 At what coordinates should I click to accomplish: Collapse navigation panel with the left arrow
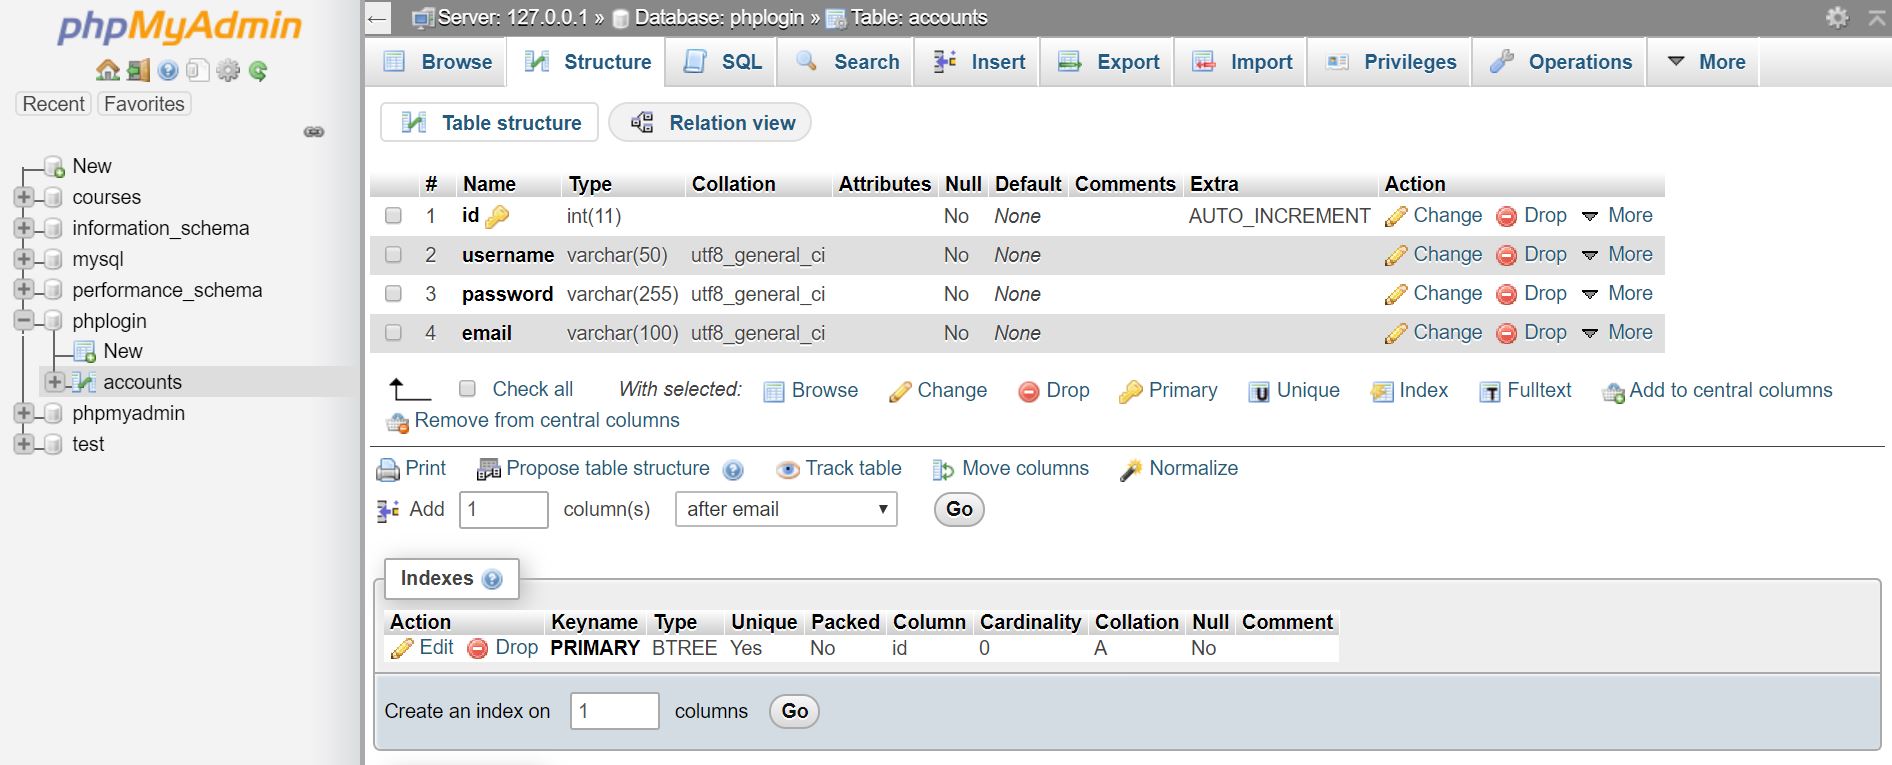tap(377, 18)
